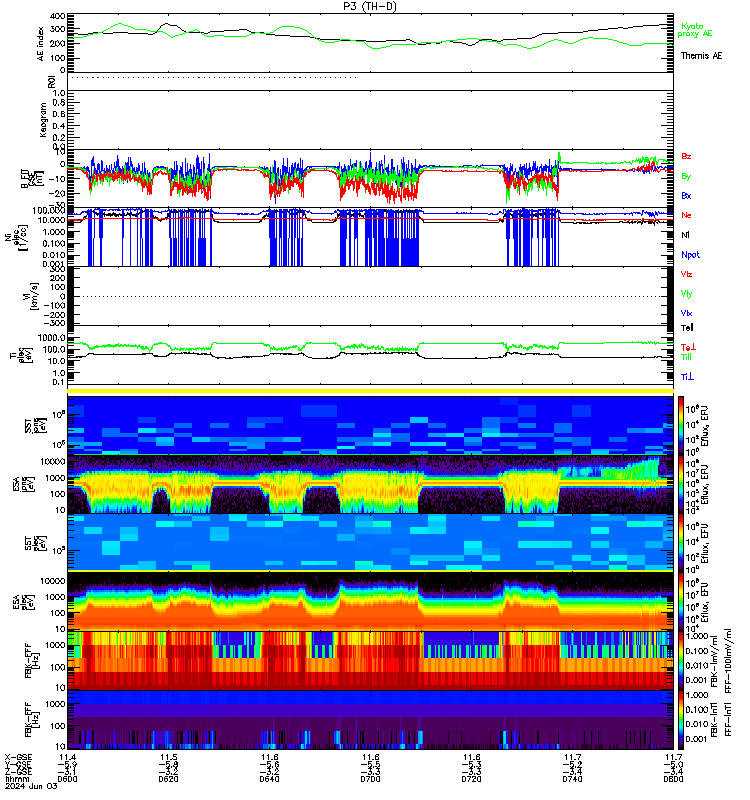Click the plot title 'P3 (TH-D)'
The width and height of the screenshot is (750, 800).
point(370,6)
